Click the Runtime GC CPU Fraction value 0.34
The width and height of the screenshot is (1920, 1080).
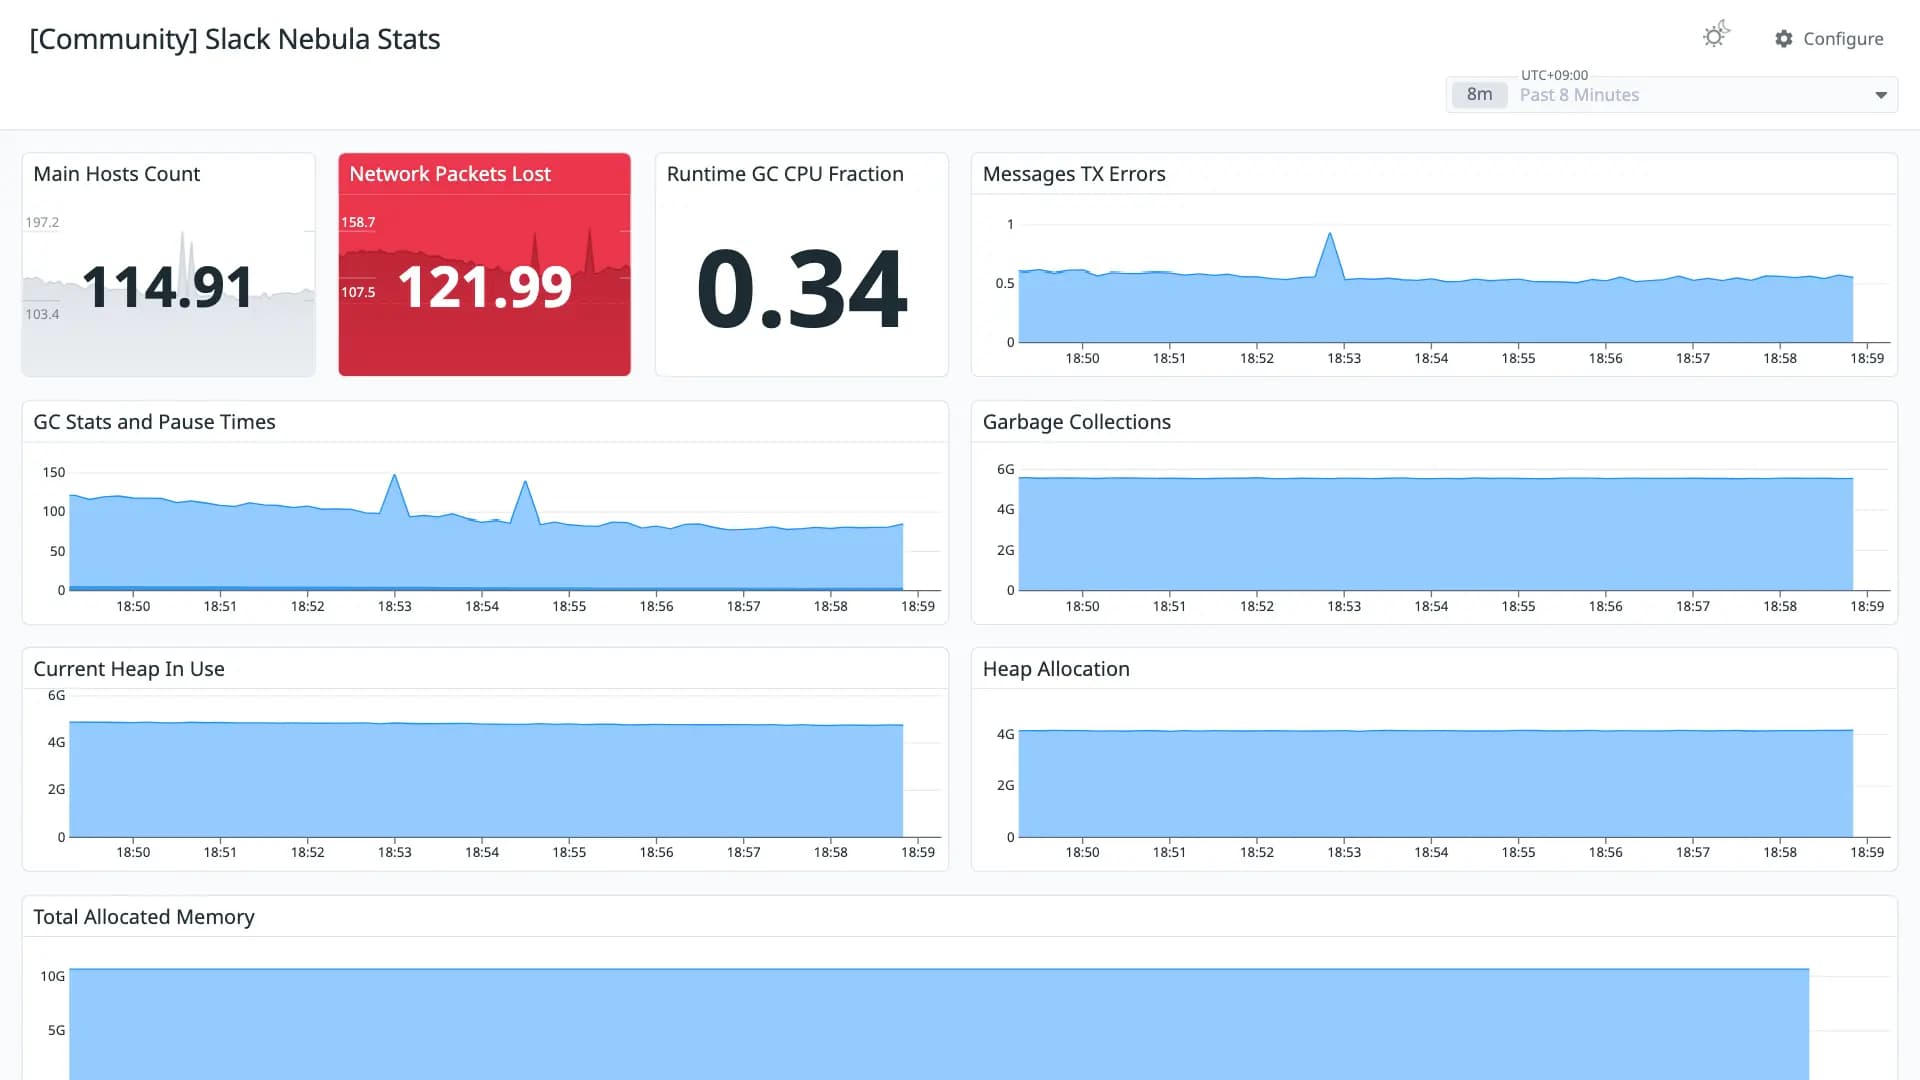(801, 289)
